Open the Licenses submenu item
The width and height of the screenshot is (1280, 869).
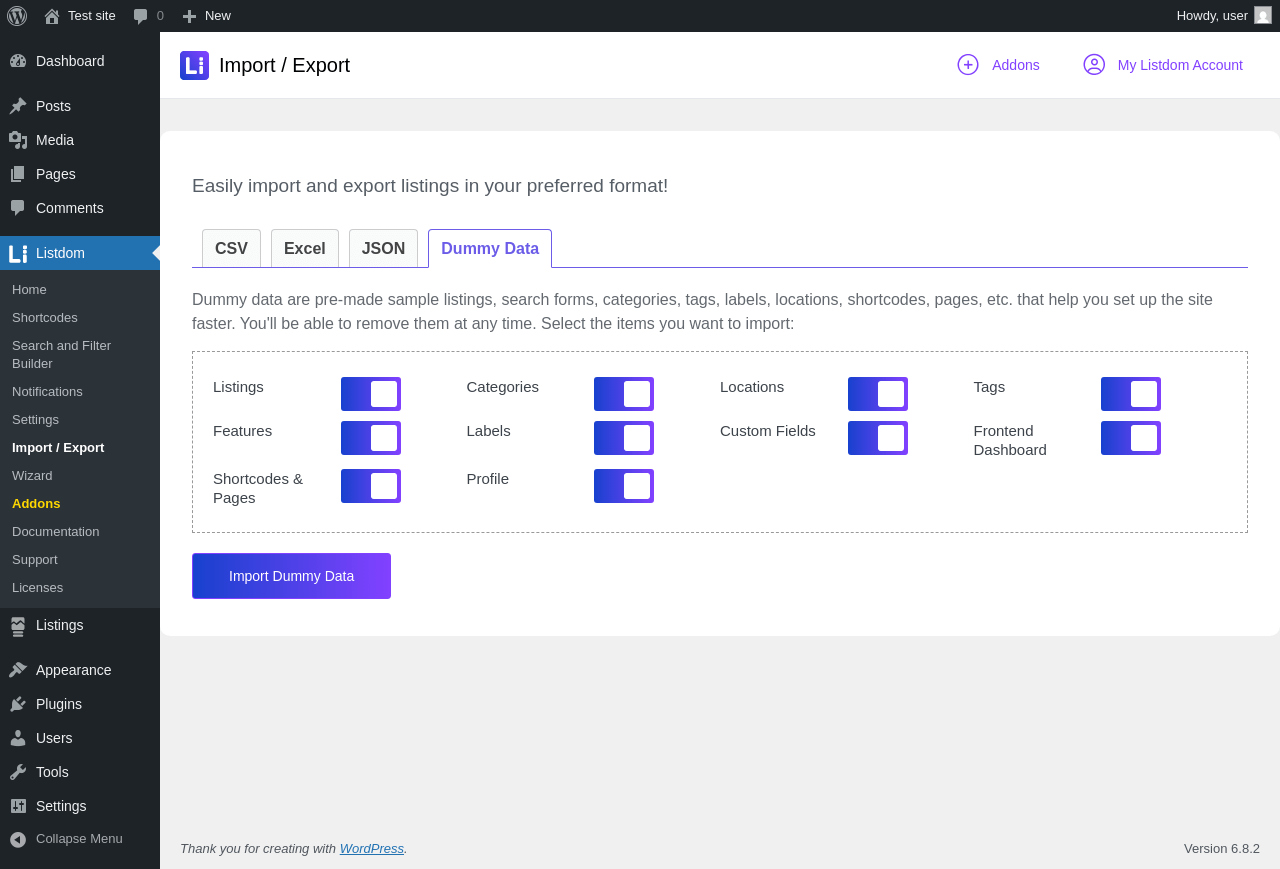tap(80, 588)
